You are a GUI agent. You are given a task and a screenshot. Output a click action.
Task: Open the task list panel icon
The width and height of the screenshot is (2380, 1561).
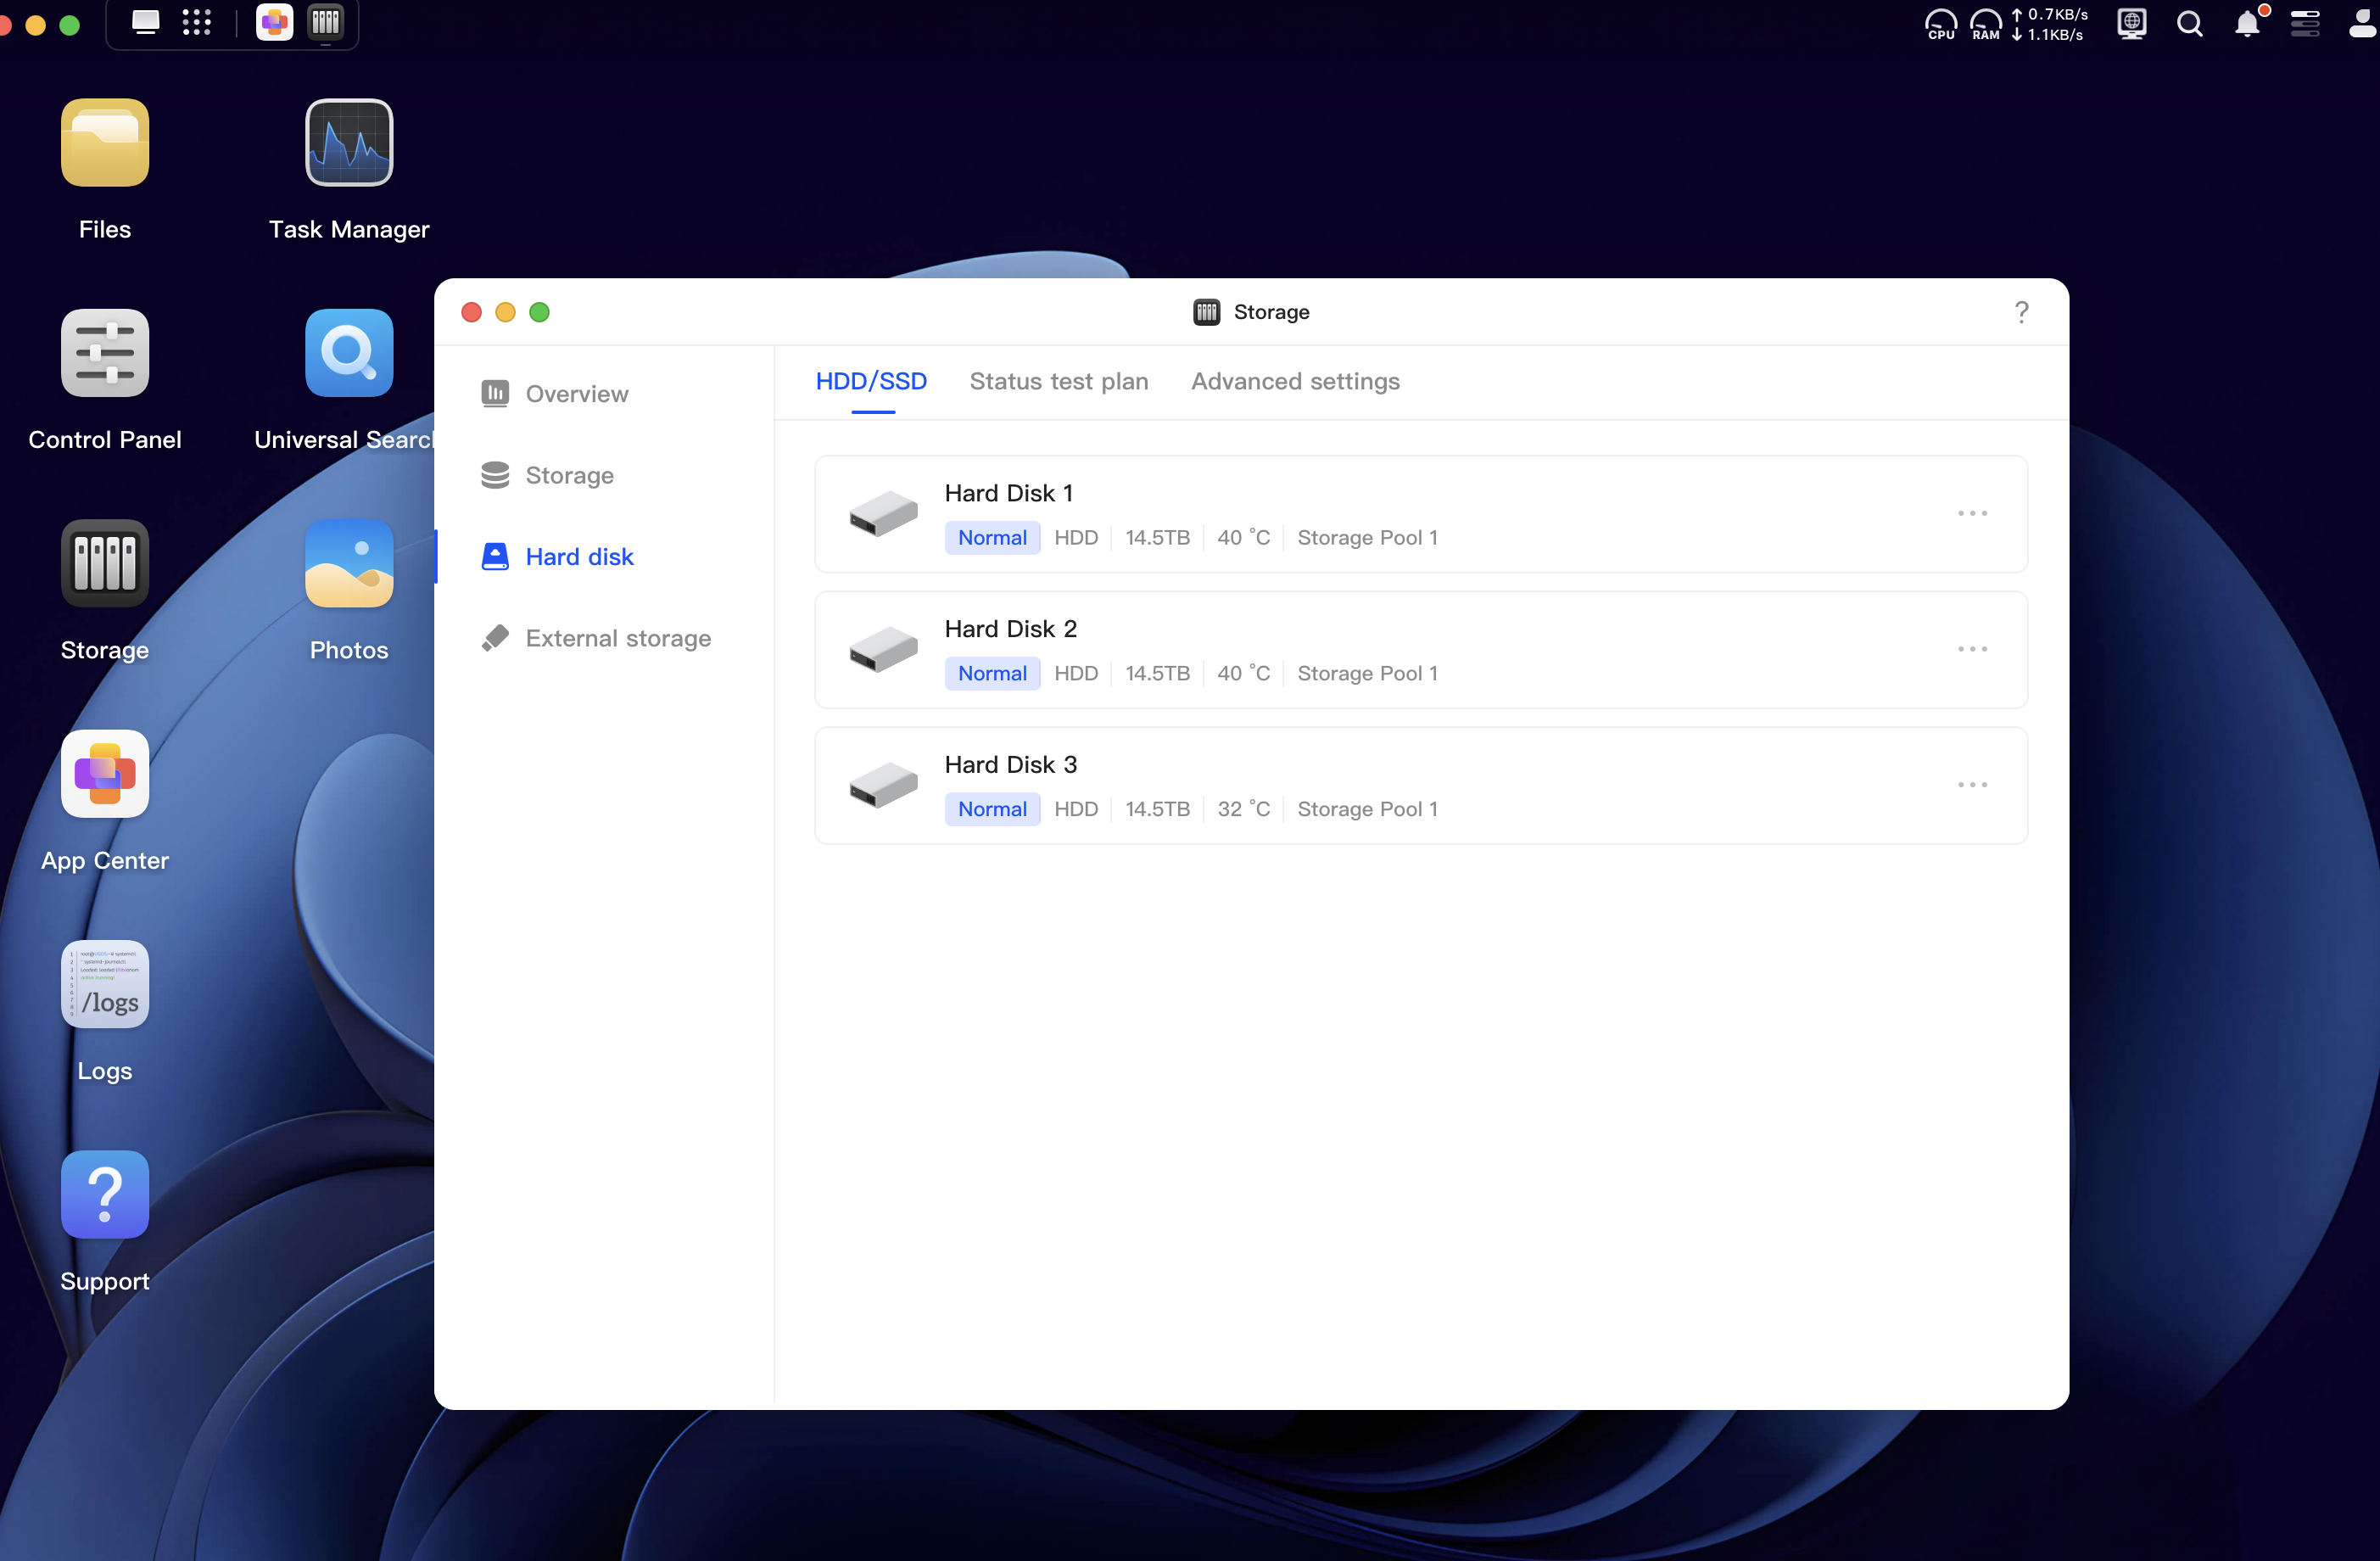(2305, 24)
